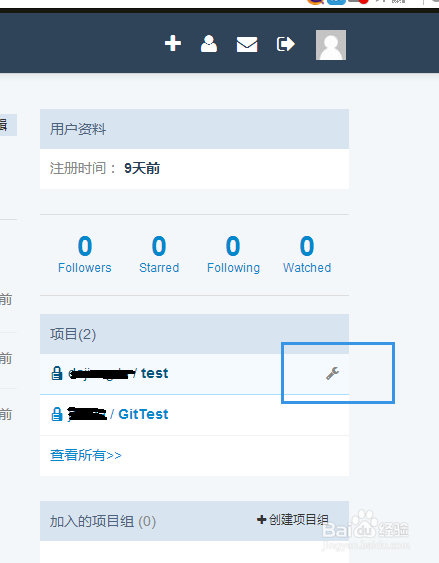Click the lock icon beside GitTest project
The height and width of the screenshot is (563, 439).
point(57,414)
